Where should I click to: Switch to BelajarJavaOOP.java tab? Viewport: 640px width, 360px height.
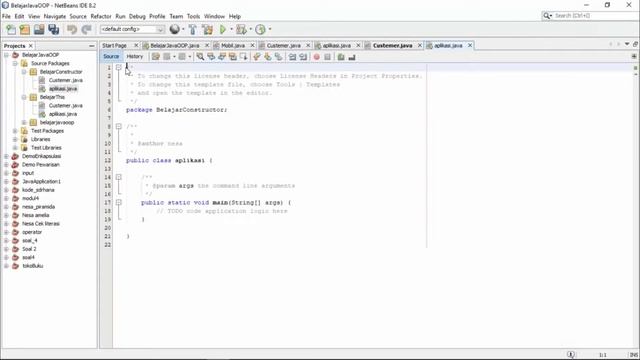(175, 45)
